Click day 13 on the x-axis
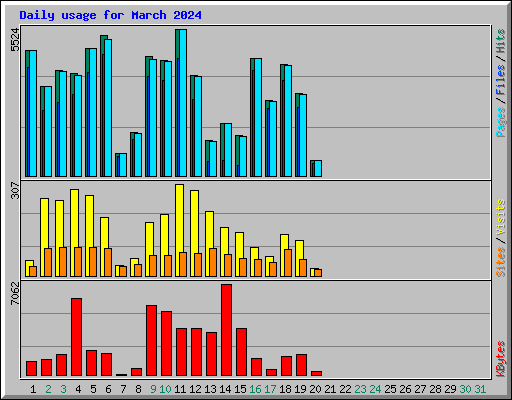 (x=210, y=389)
